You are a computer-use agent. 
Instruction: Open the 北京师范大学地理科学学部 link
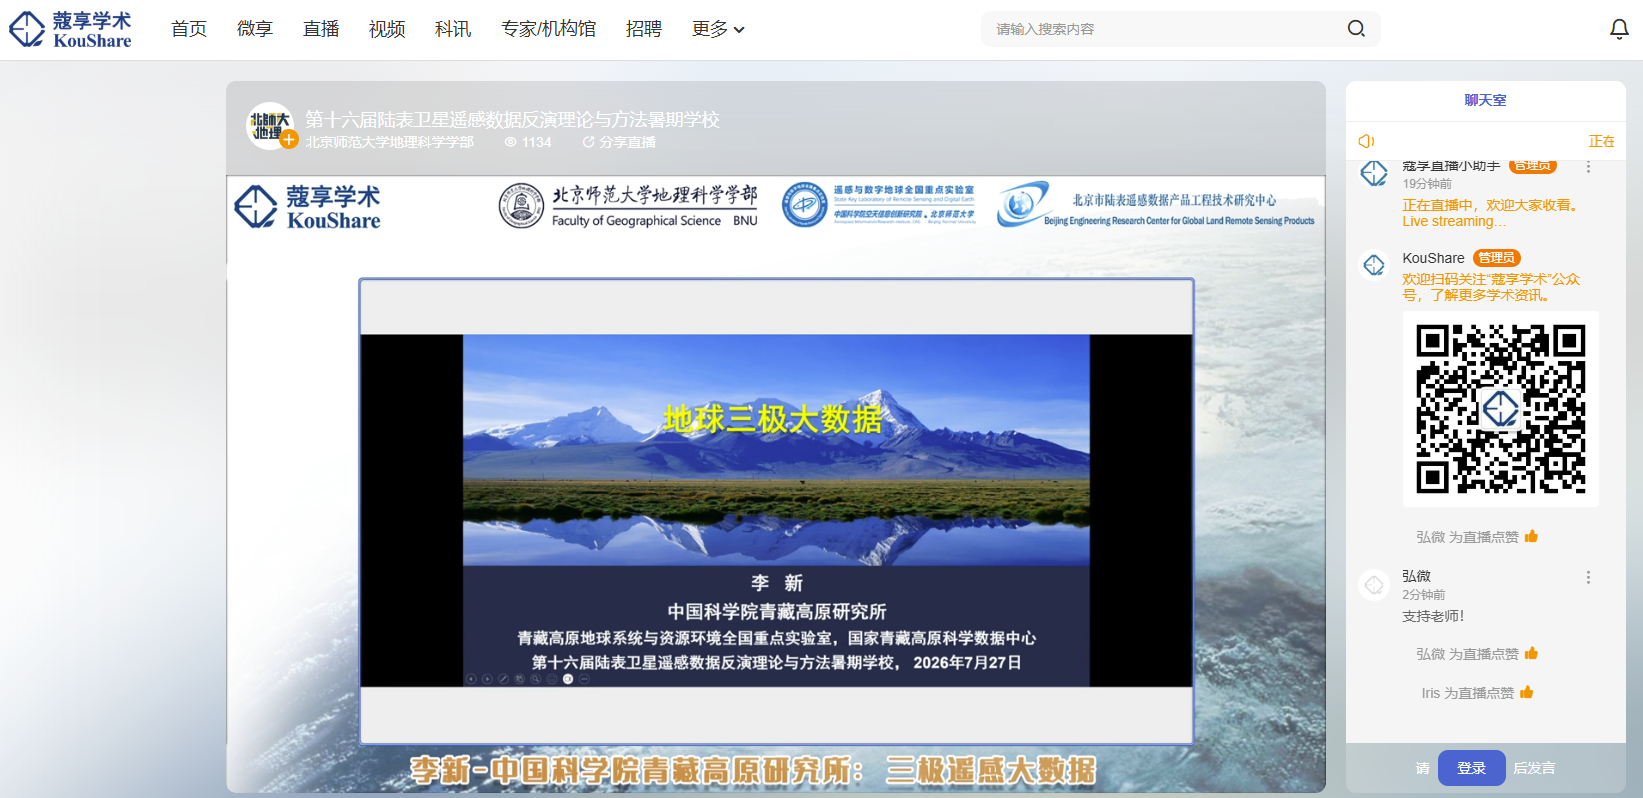[x=389, y=142]
